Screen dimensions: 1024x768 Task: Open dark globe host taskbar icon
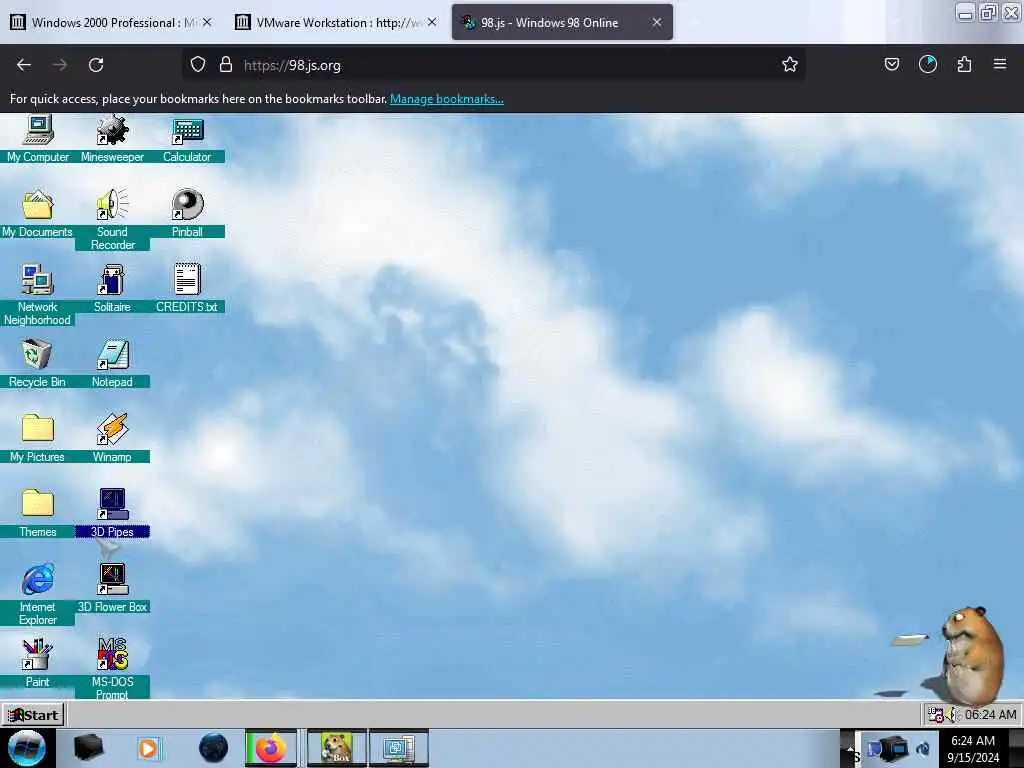pyautogui.click(x=214, y=748)
